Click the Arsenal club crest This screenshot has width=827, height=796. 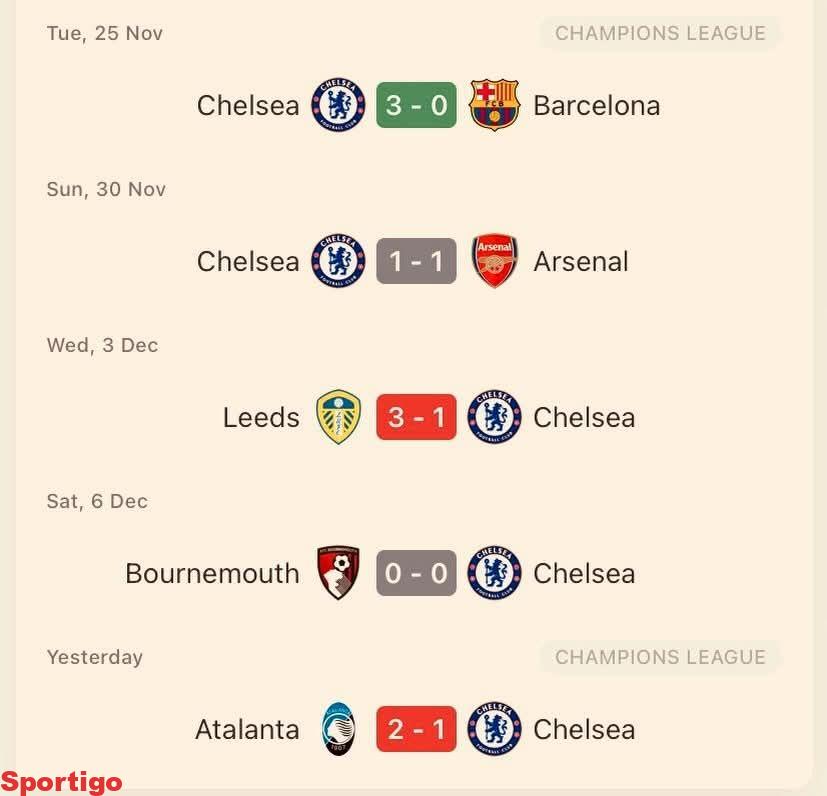click(494, 261)
